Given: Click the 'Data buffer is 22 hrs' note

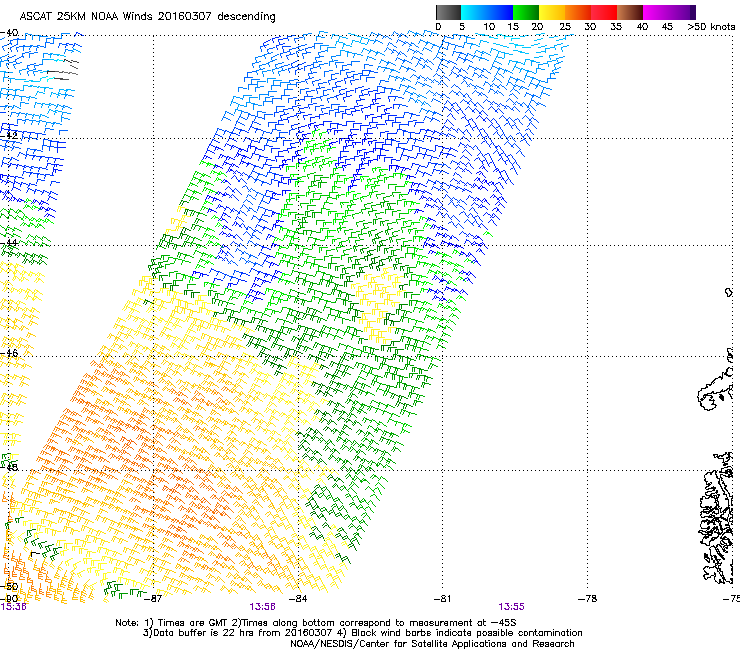Looking at the screenshot, I should [x=362, y=633].
